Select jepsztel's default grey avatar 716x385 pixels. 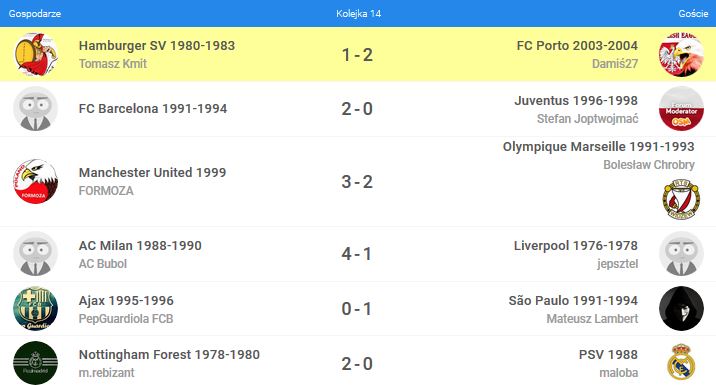coord(681,253)
